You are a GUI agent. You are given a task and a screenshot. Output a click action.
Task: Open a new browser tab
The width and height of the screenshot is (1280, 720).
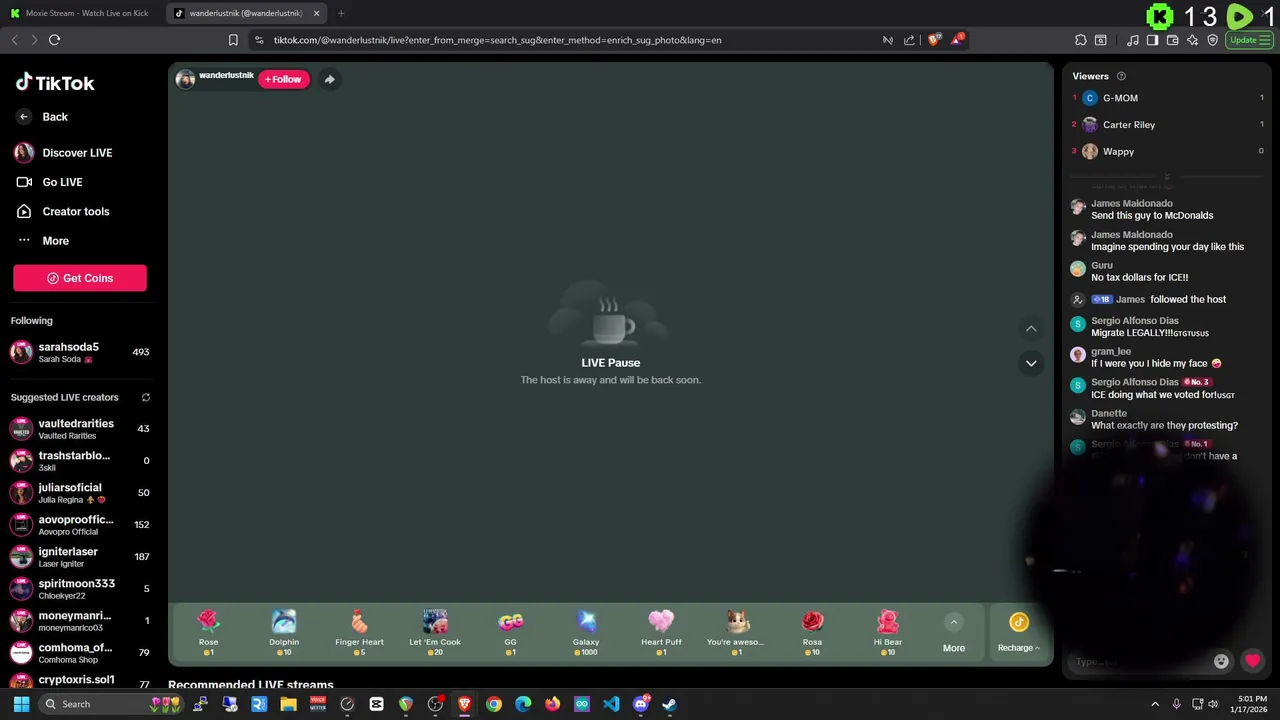[341, 13]
